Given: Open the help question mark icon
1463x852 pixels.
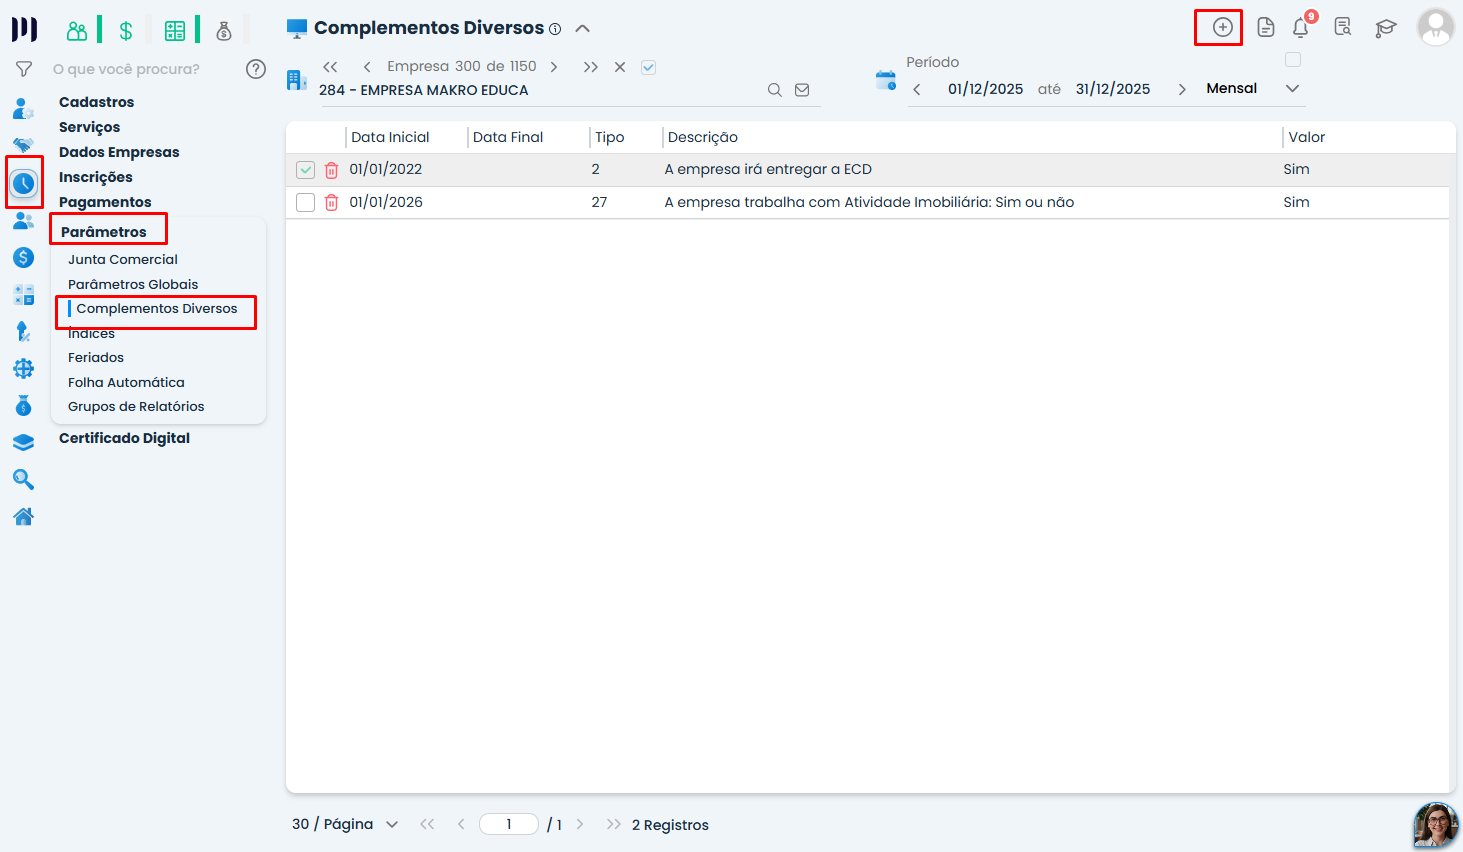Looking at the screenshot, I should pyautogui.click(x=256, y=69).
